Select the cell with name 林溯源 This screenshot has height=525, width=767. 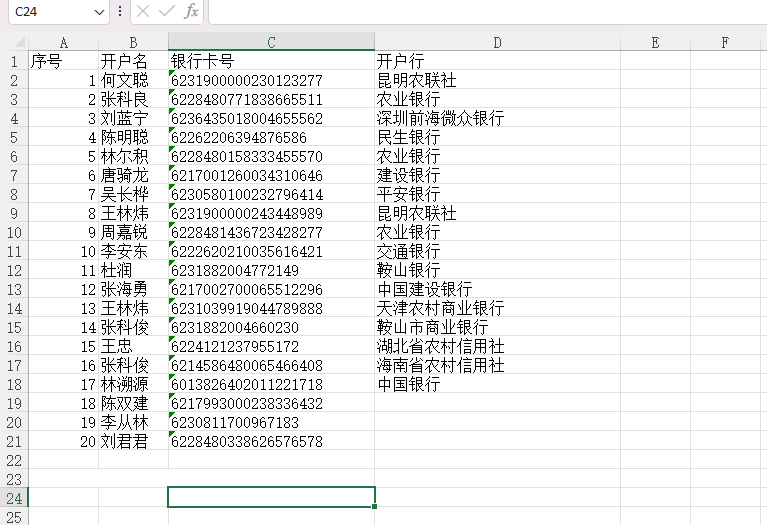(x=134, y=384)
